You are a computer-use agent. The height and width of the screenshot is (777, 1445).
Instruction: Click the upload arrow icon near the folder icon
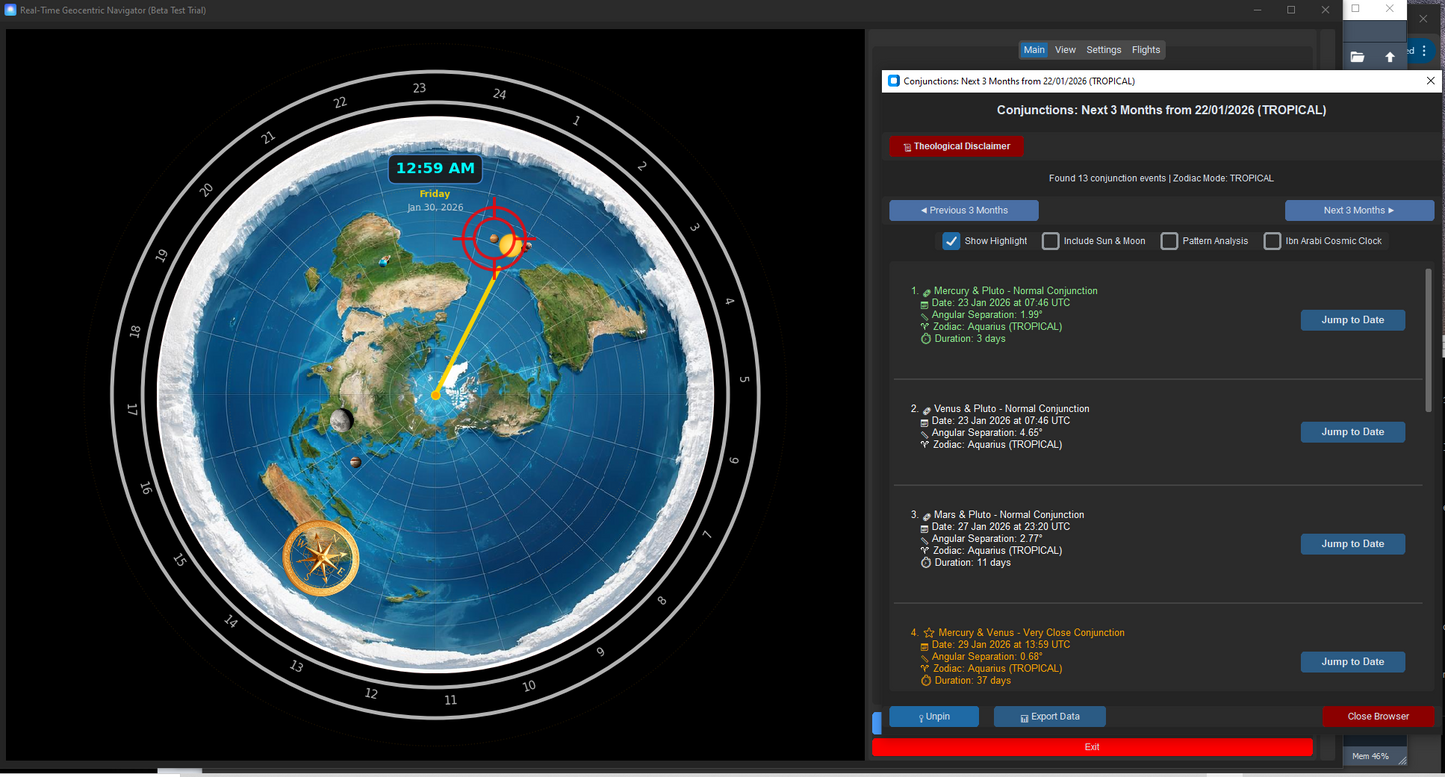coord(1390,58)
